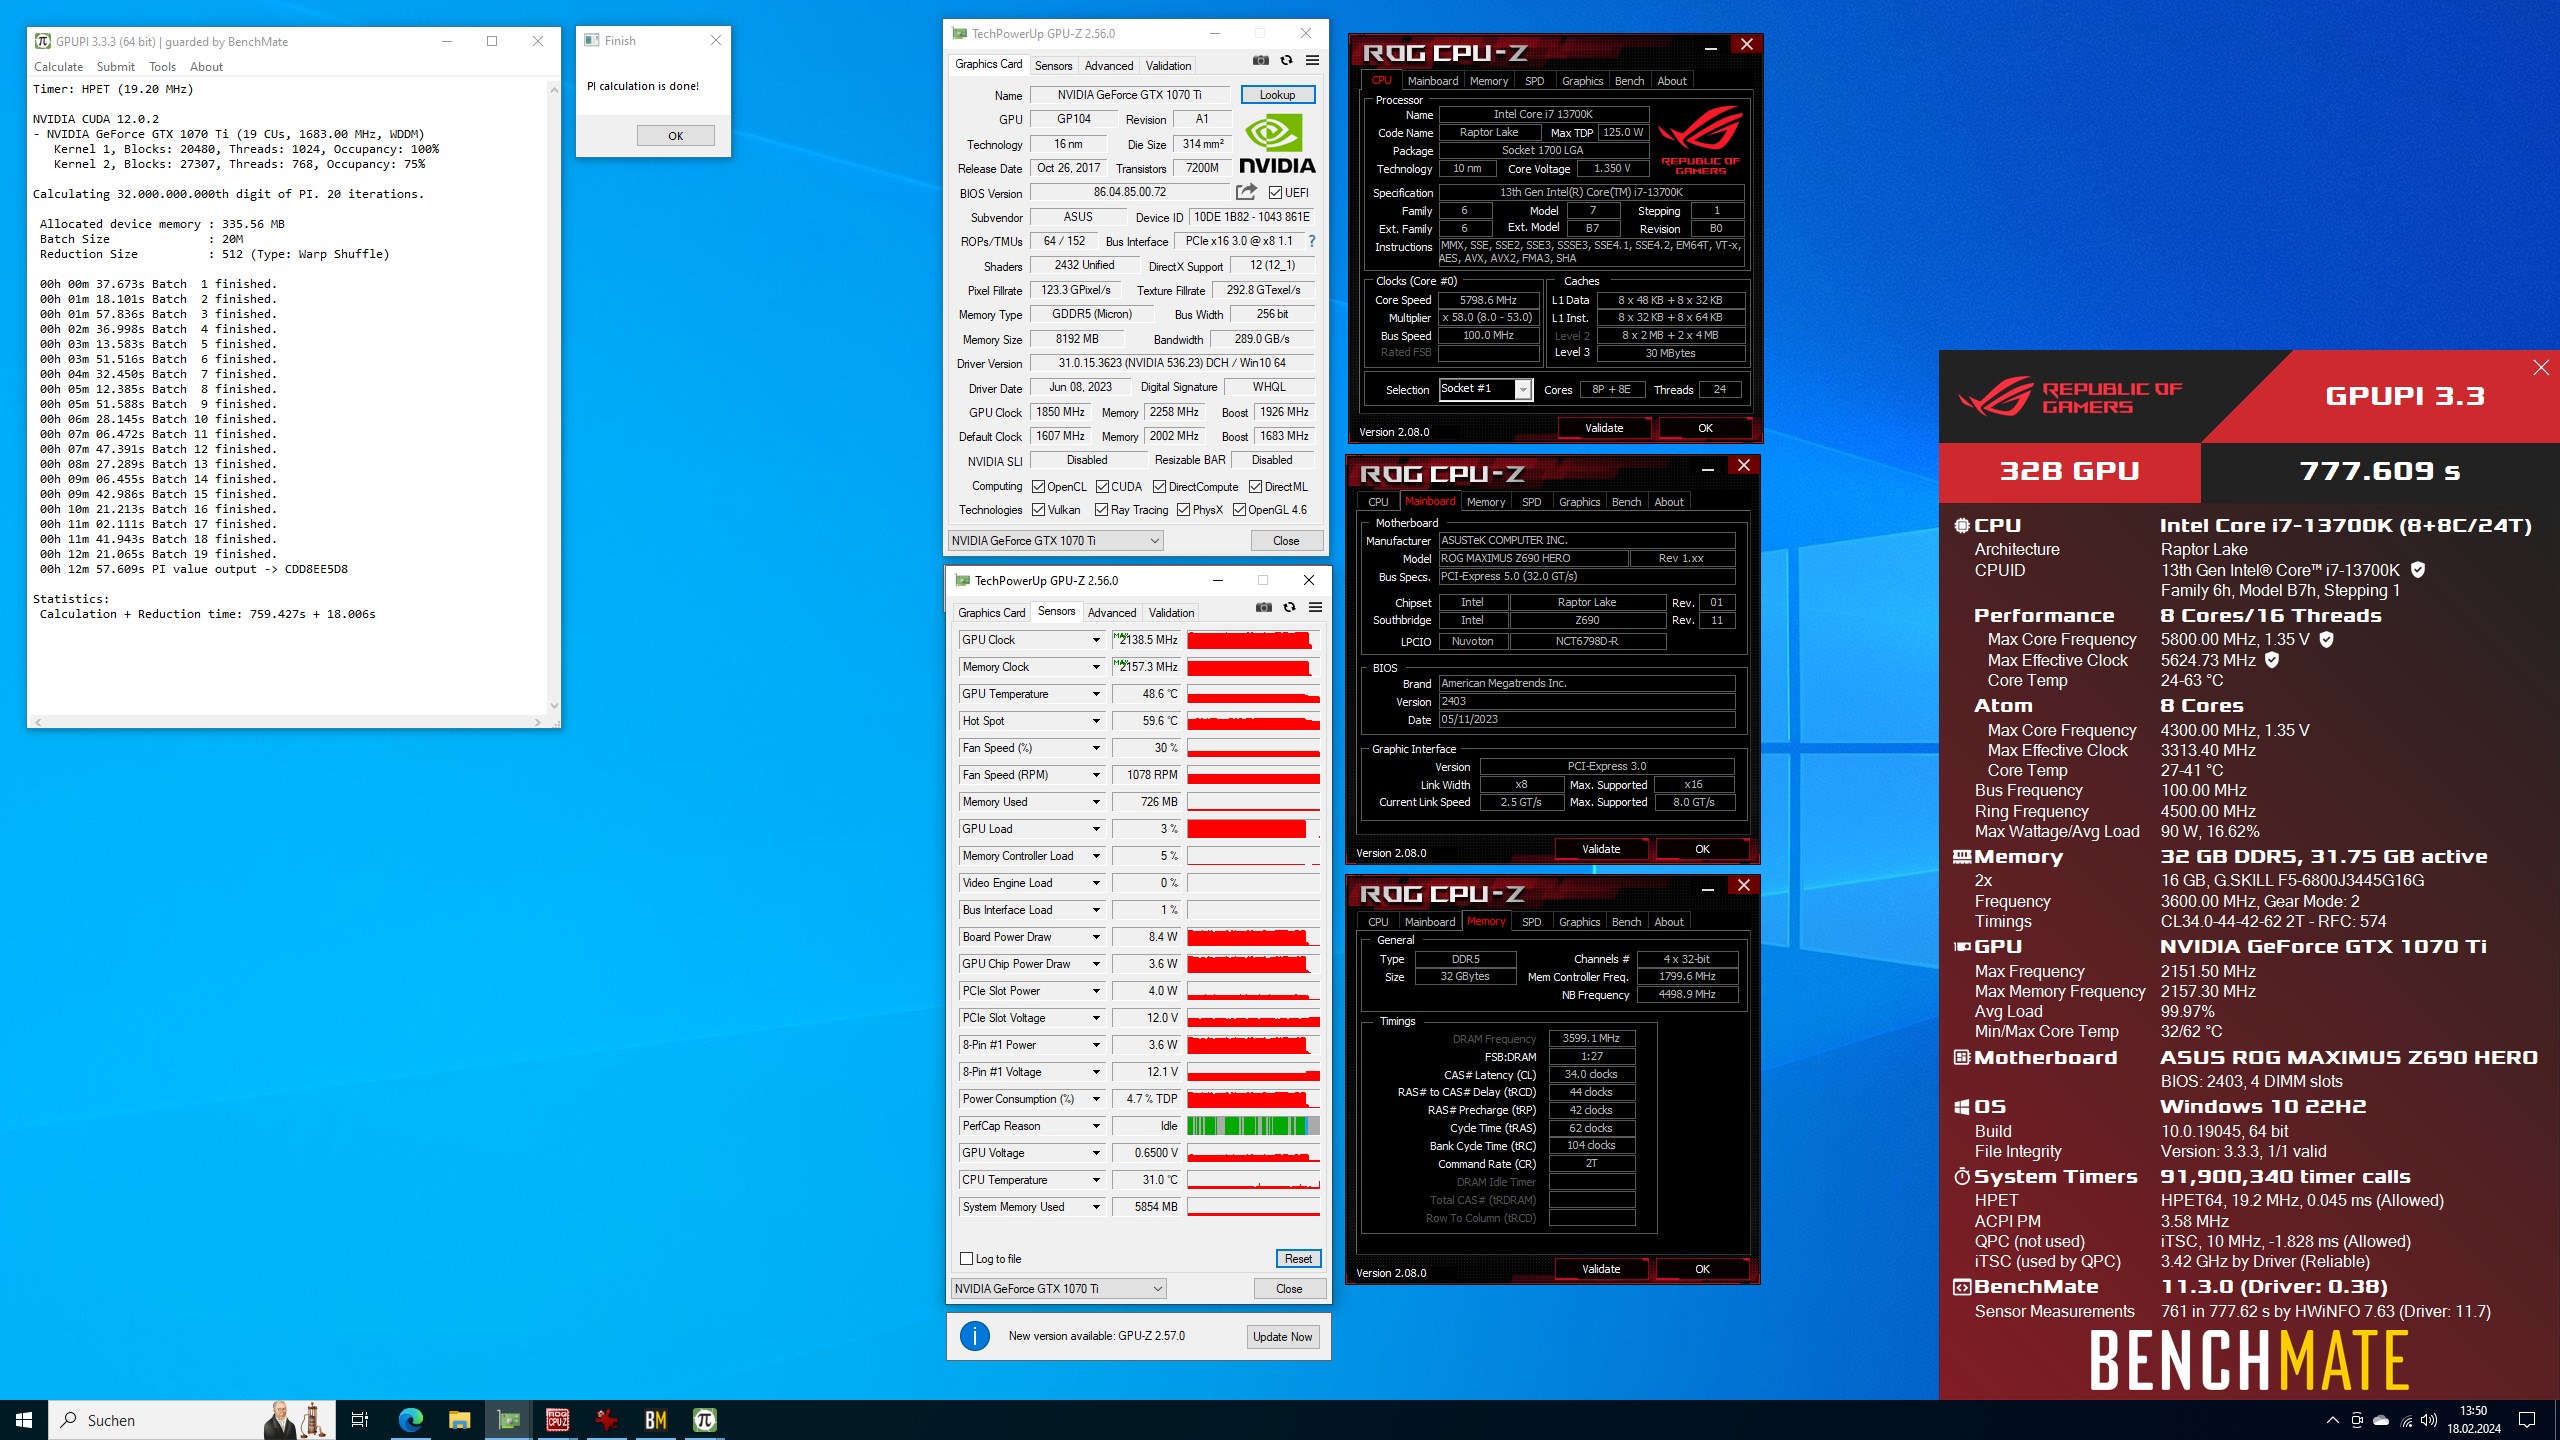
Task: Click refresh icon in GPU-Z Sensors window
Action: point(1290,608)
